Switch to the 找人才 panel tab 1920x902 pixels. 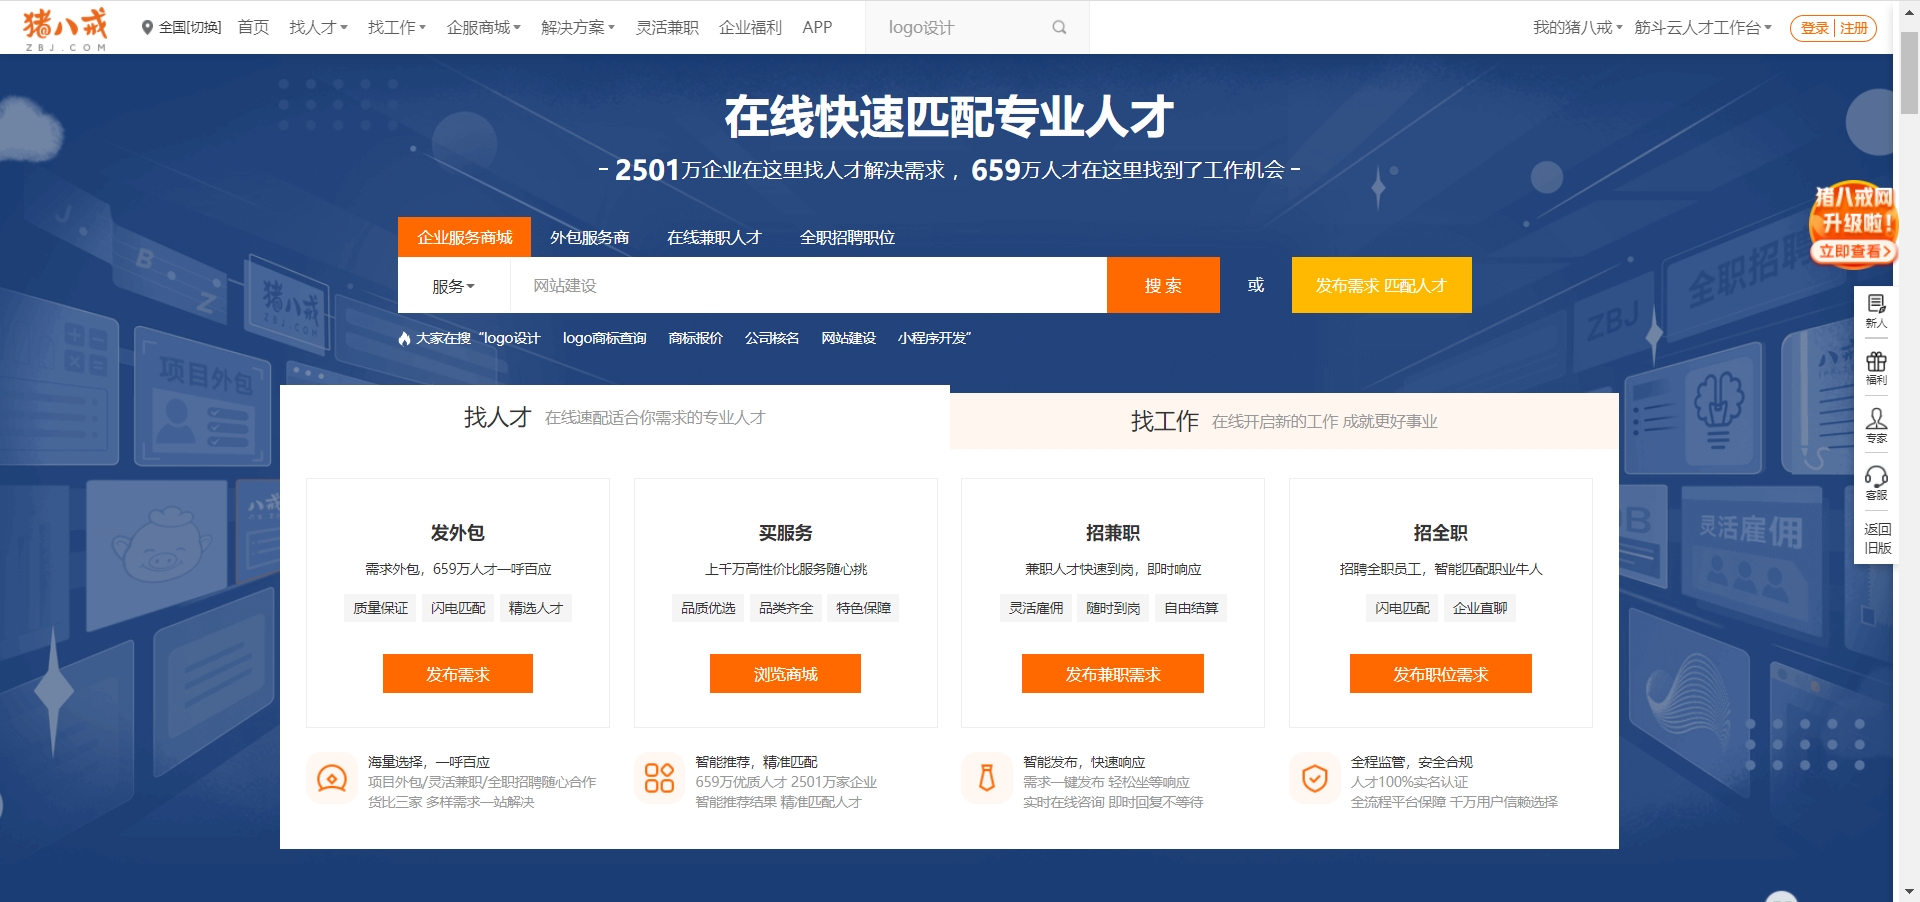[x=614, y=417]
